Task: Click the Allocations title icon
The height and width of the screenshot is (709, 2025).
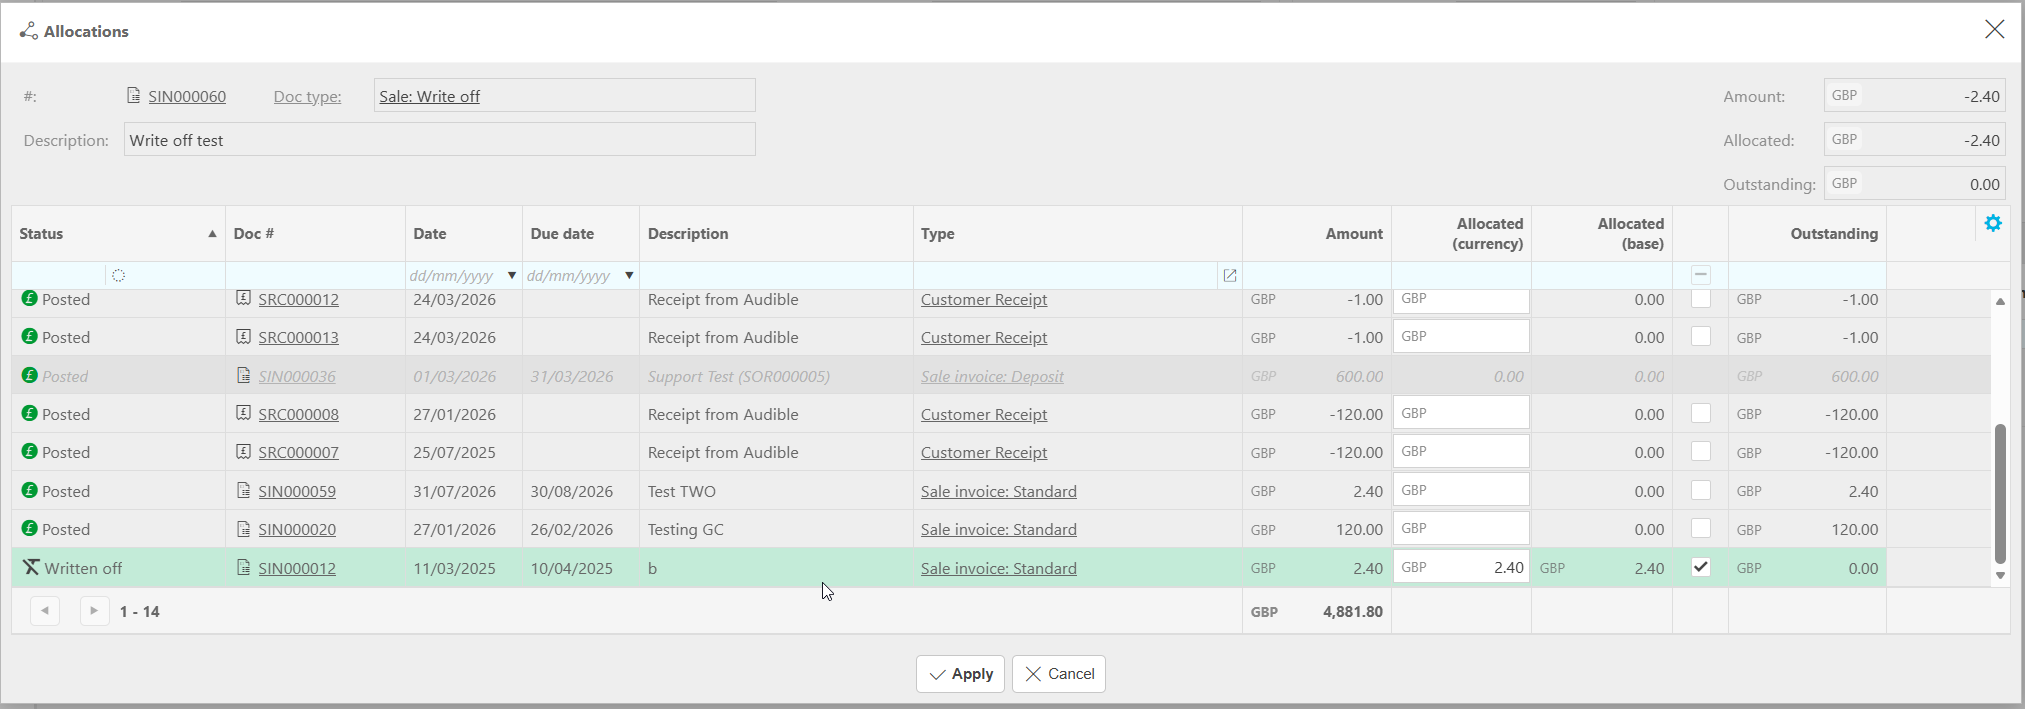Action: click(x=29, y=31)
